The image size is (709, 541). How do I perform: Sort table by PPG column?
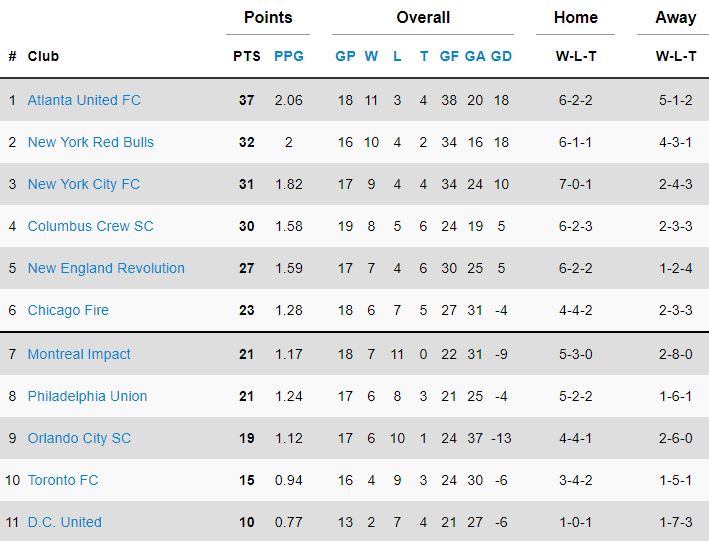[x=288, y=56]
